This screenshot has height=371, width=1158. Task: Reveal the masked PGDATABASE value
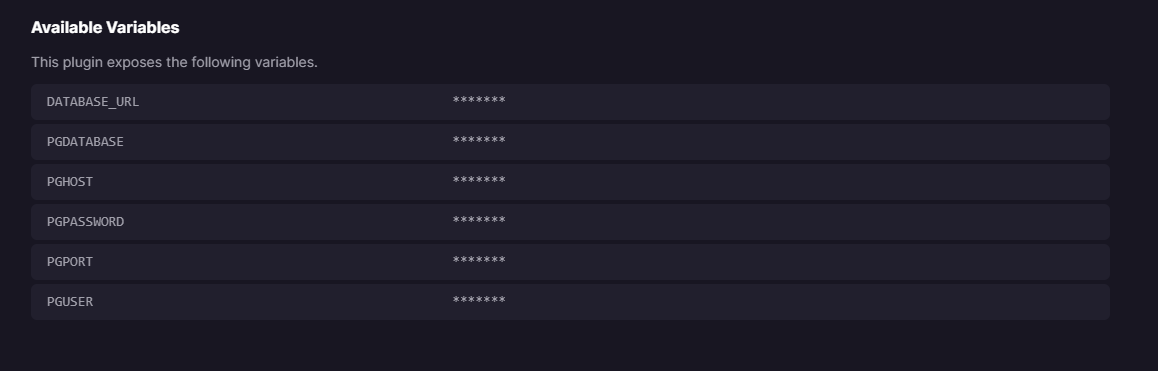click(479, 140)
